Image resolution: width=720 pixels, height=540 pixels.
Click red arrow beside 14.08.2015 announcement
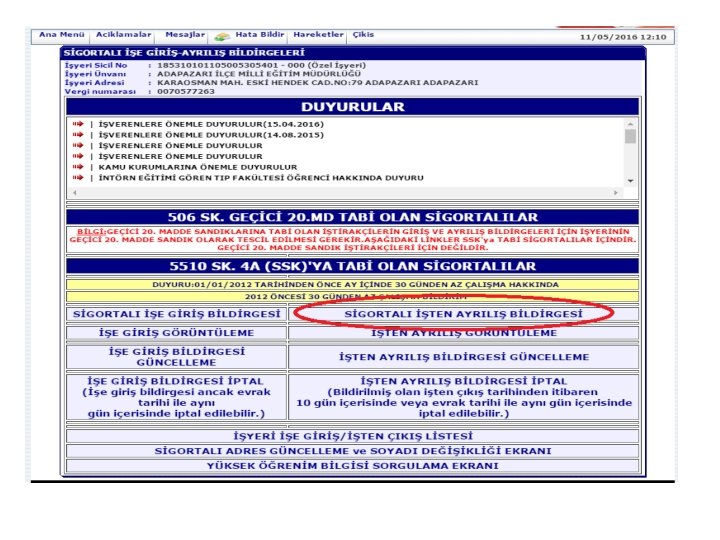point(78,135)
